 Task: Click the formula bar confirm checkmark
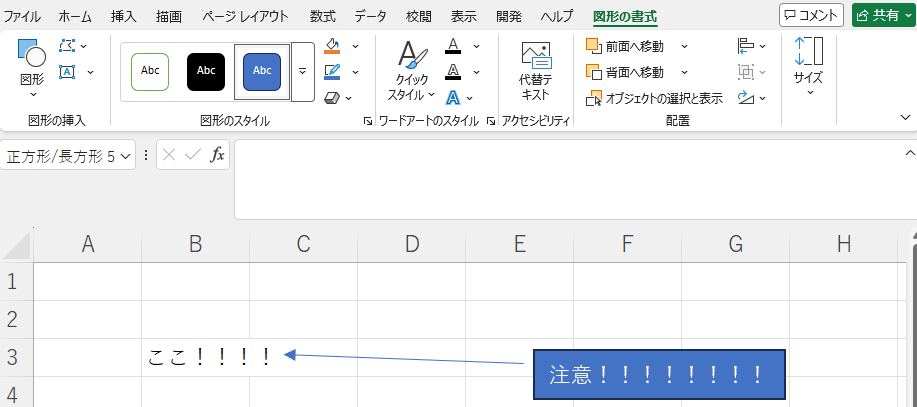(x=193, y=155)
